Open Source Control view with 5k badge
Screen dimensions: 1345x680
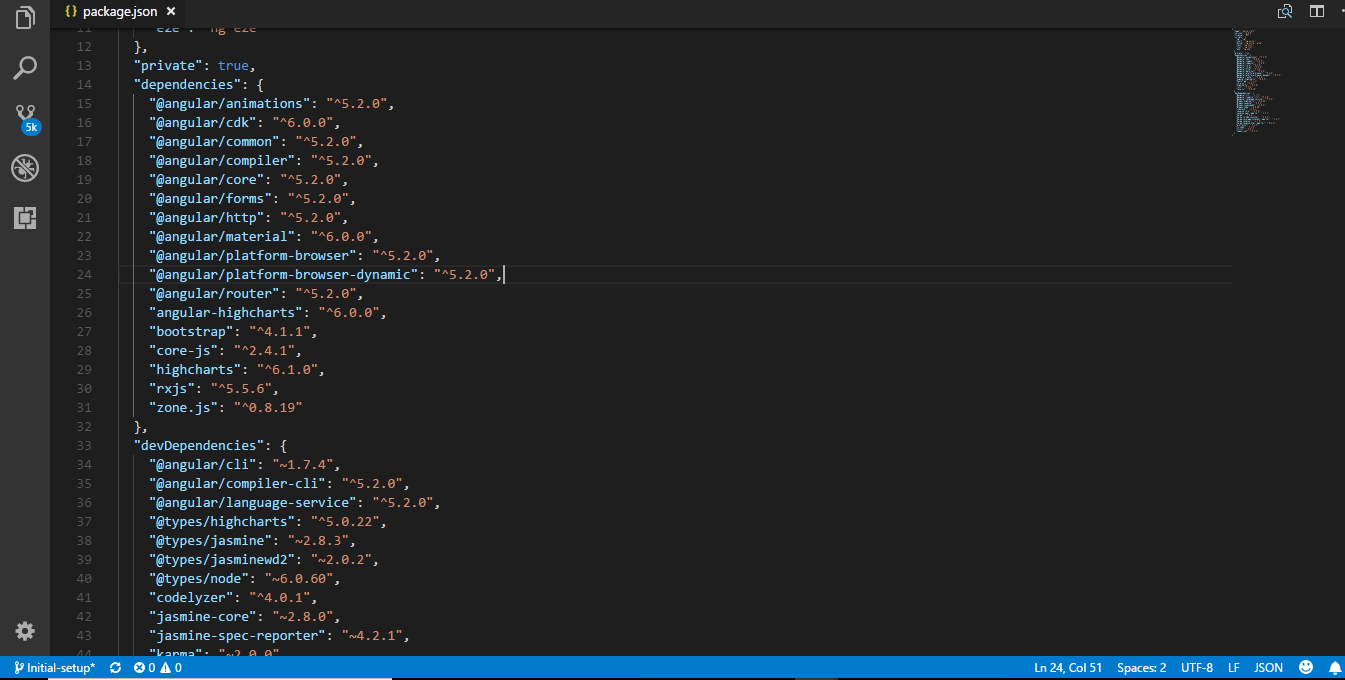point(26,119)
